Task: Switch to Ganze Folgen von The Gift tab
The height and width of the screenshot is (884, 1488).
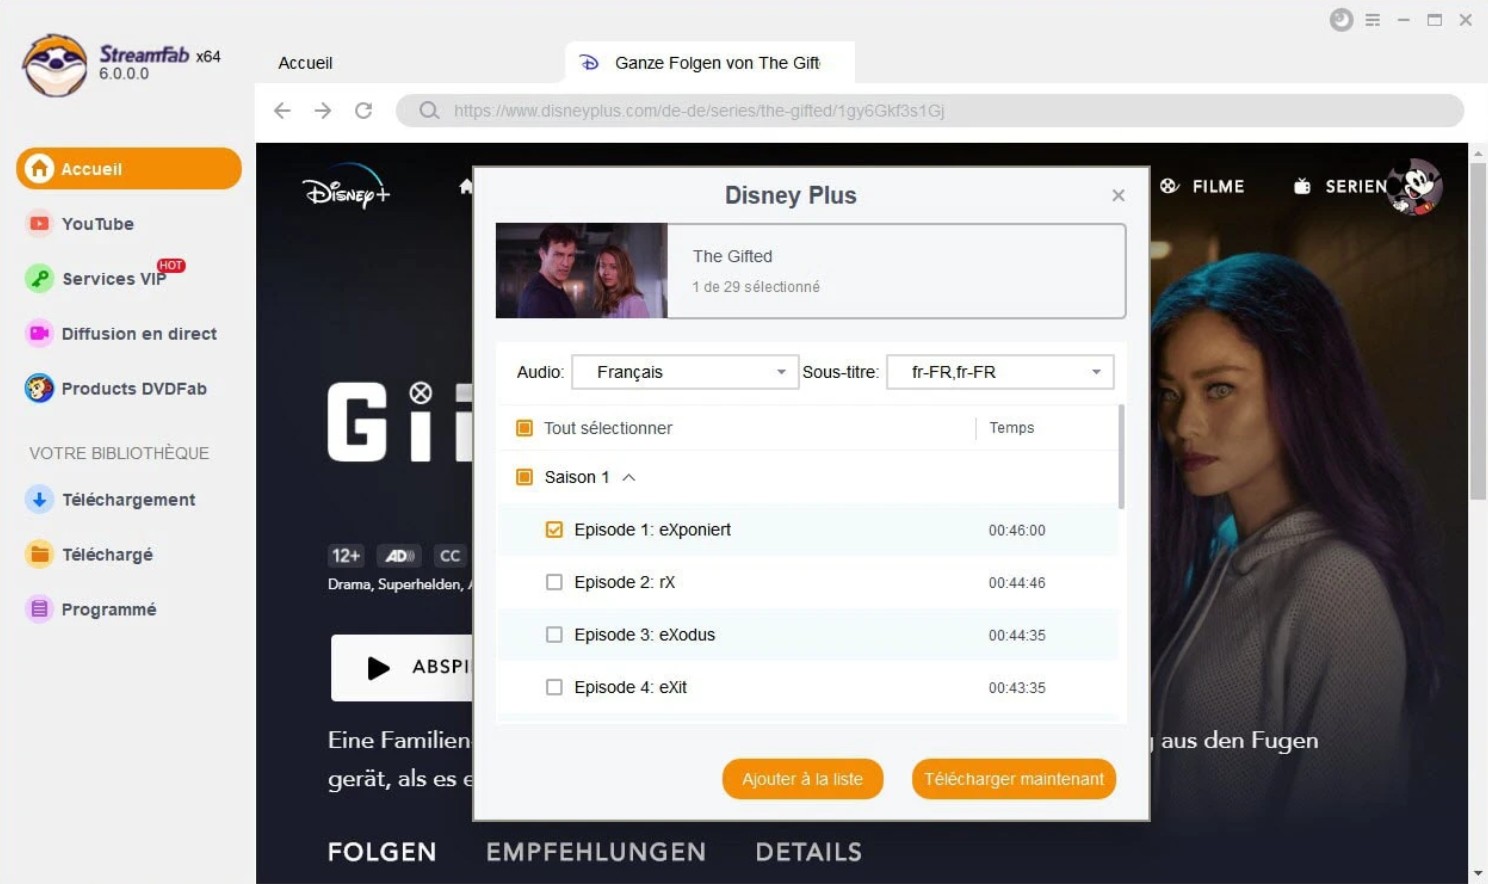Action: pos(709,63)
